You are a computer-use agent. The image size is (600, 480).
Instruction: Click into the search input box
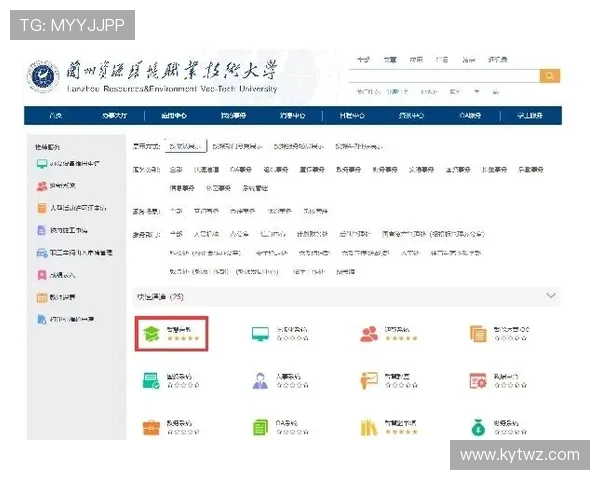444,76
